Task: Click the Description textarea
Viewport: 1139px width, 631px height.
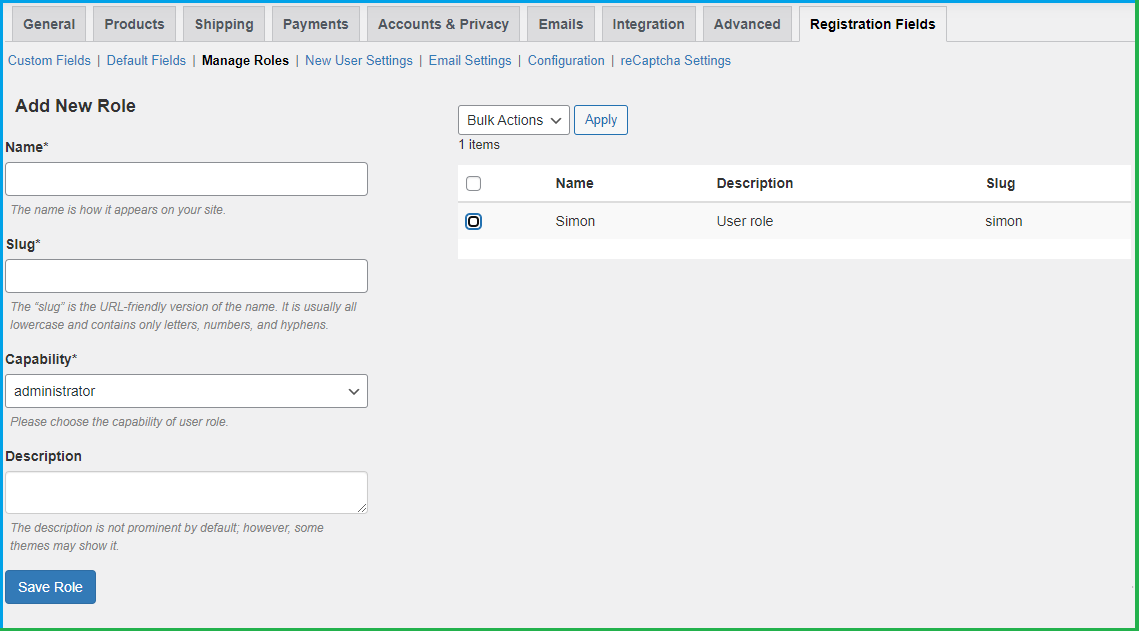Action: (186, 492)
